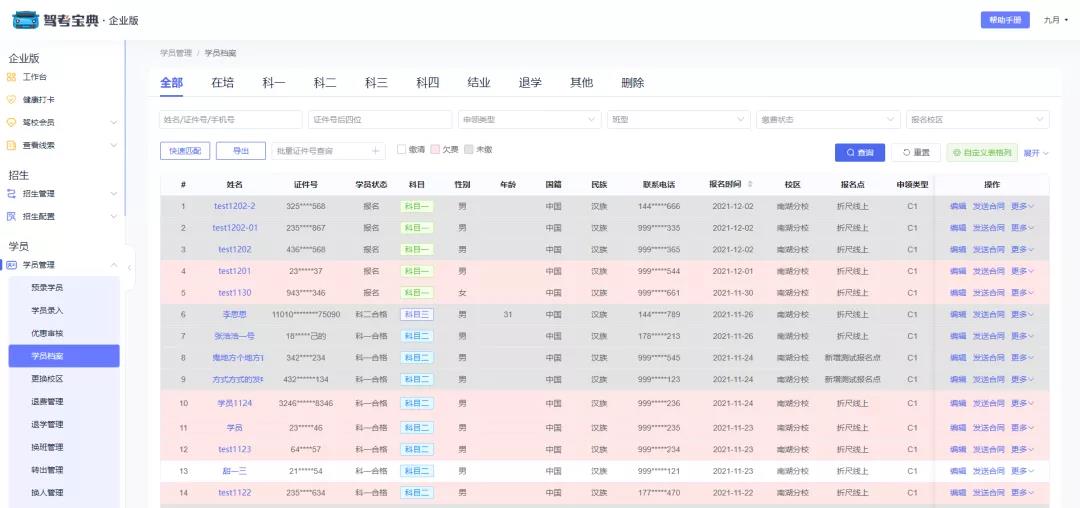1080x508 pixels.
Task: Expand 招生配置 submenu chevron
Action: 114,216
